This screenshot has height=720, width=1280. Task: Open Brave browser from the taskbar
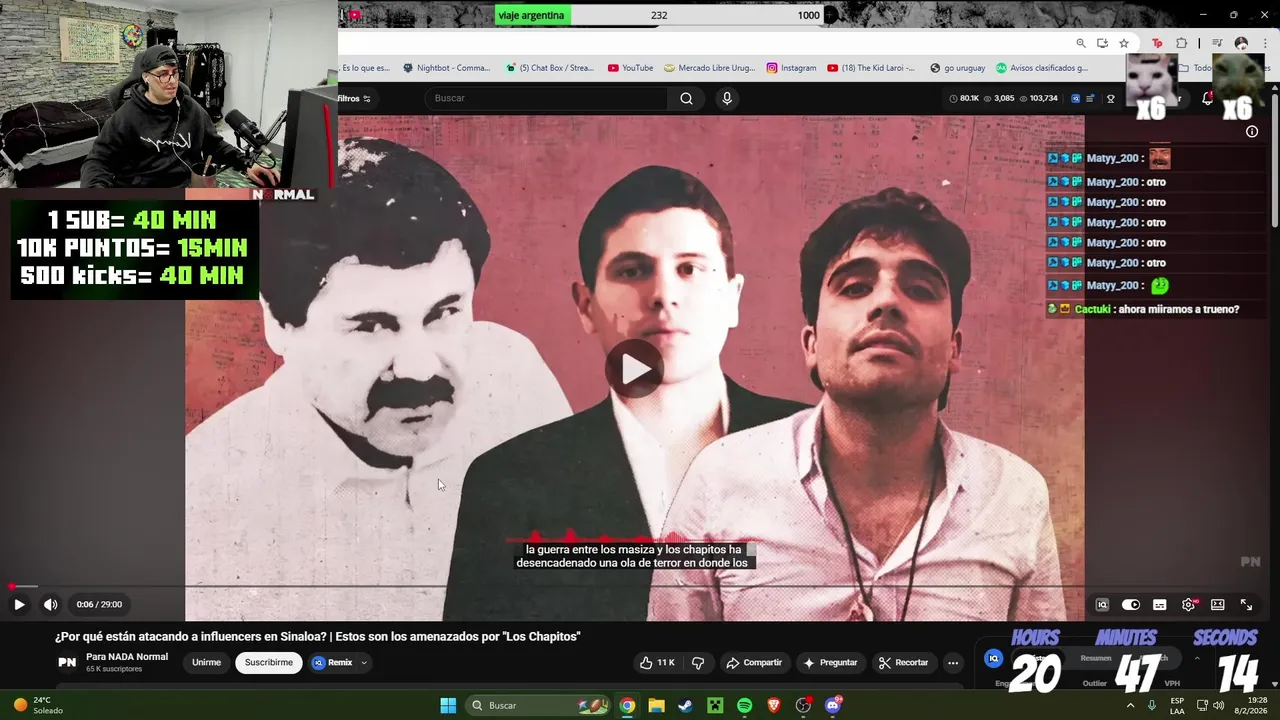click(774, 705)
